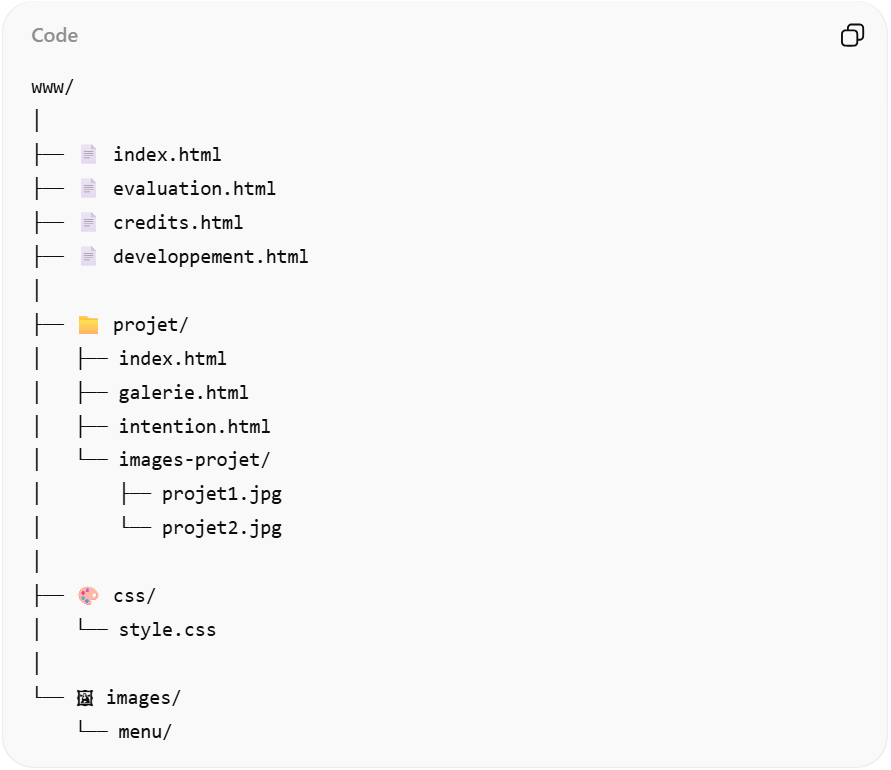Select projet1.jpg file entry
The width and height of the screenshot is (891, 770).
pos(222,494)
